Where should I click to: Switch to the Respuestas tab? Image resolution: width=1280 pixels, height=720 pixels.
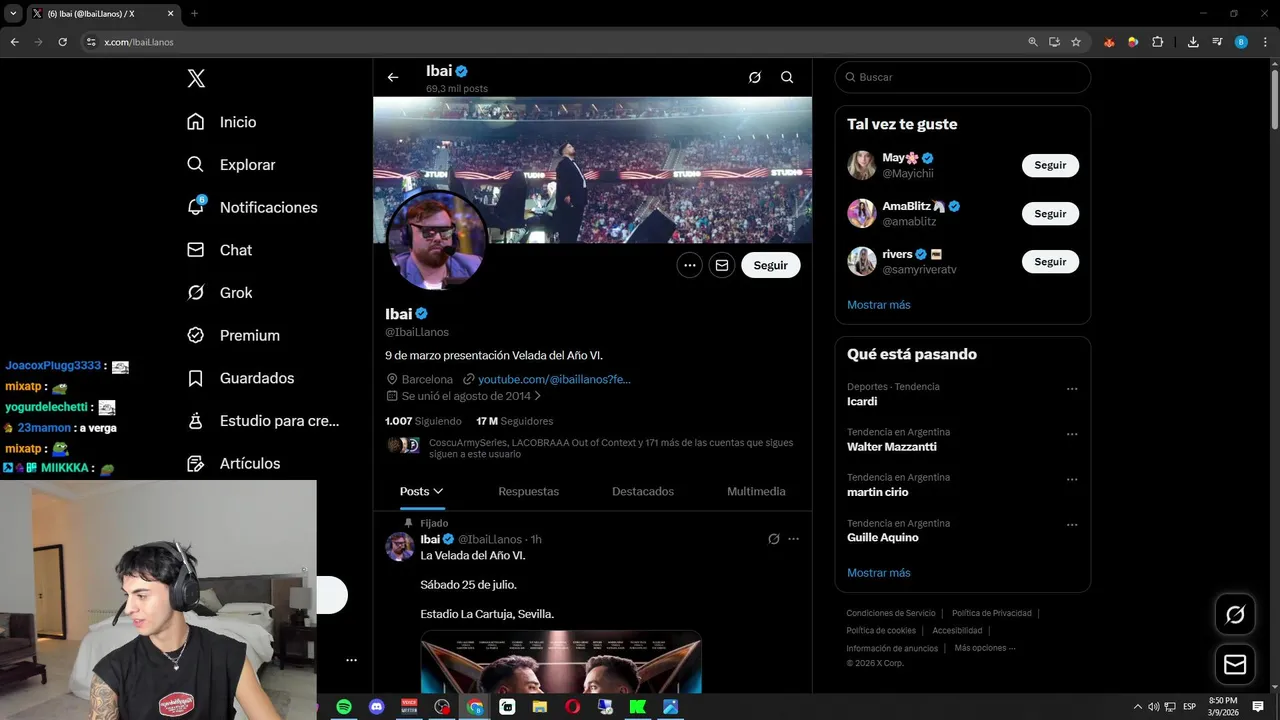[x=528, y=491]
